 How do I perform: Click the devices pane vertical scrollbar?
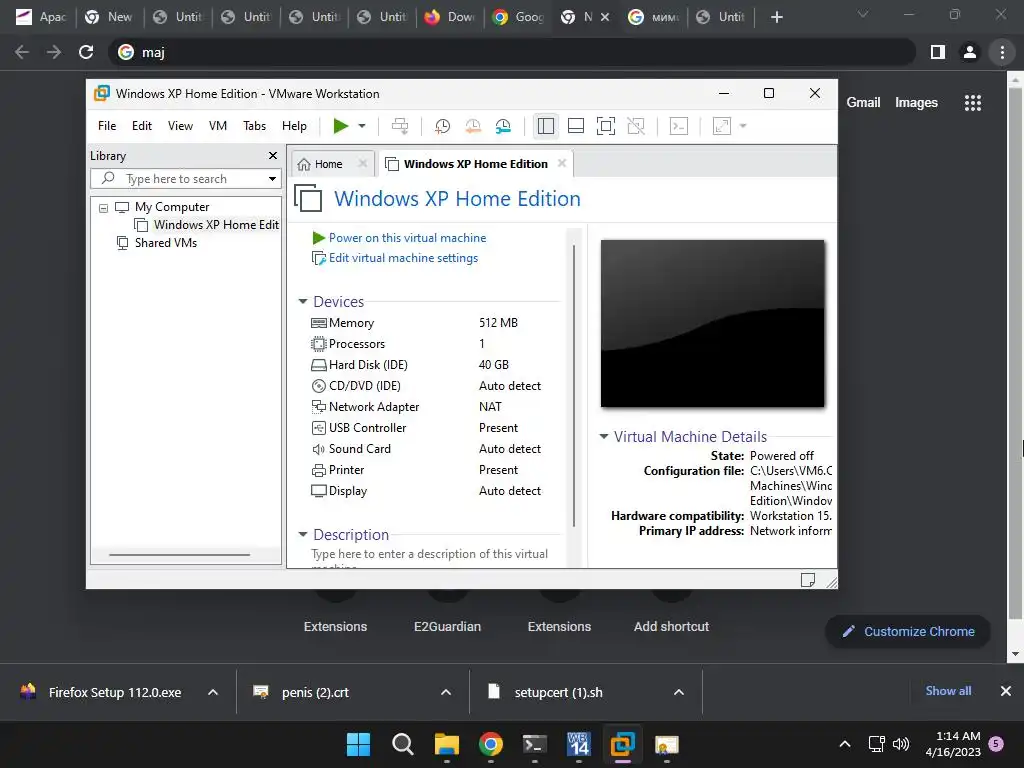tap(574, 385)
